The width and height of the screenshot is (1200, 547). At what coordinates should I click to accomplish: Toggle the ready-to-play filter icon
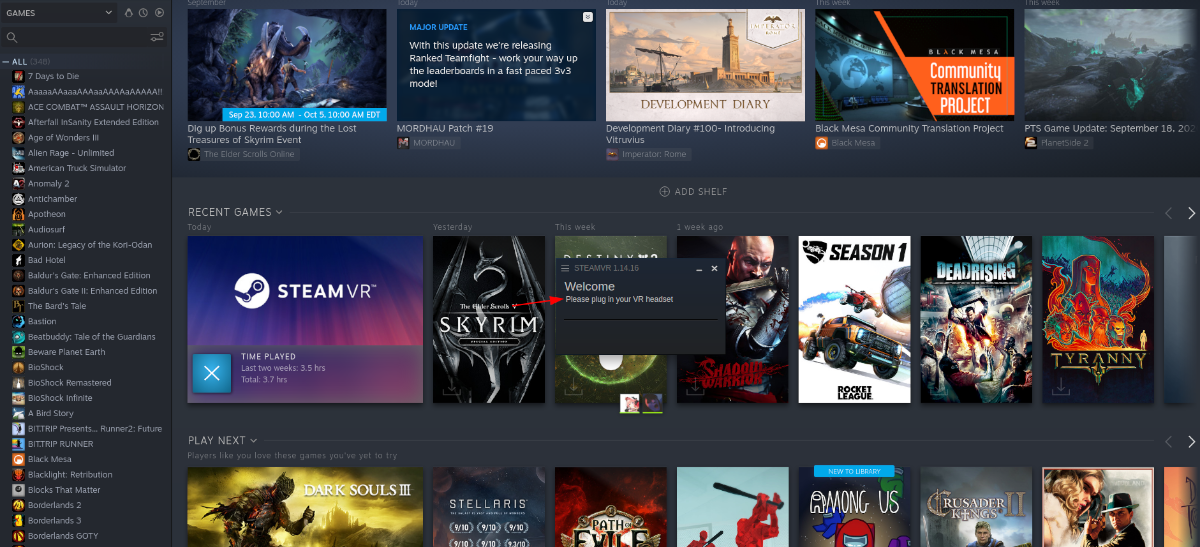coord(160,13)
